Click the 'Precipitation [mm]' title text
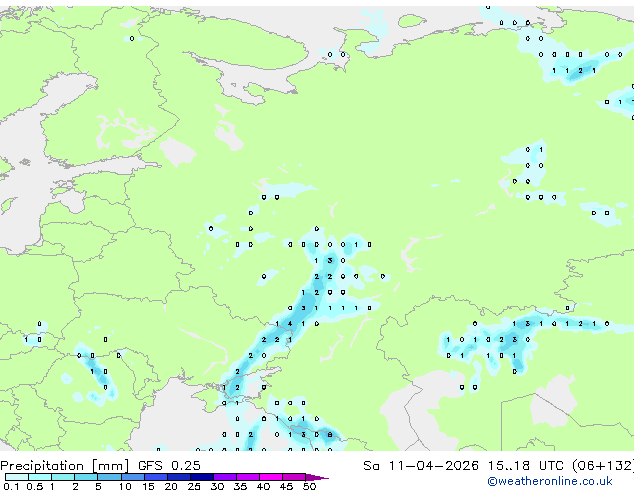This screenshot has width=634, height=490. [x=65, y=466]
